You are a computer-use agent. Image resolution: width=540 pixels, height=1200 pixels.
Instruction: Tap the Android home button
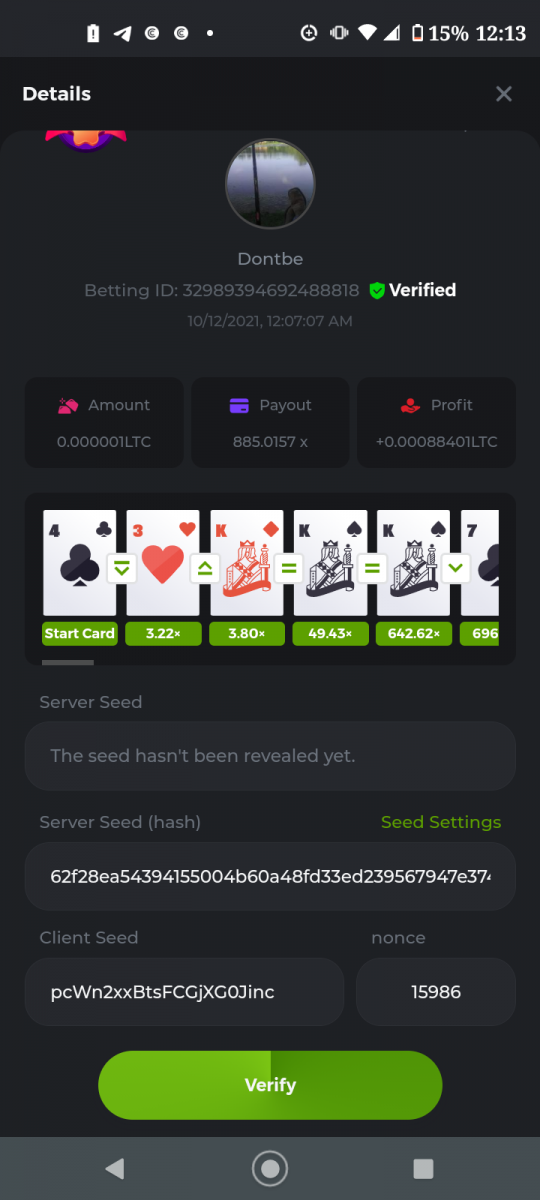coord(270,1168)
